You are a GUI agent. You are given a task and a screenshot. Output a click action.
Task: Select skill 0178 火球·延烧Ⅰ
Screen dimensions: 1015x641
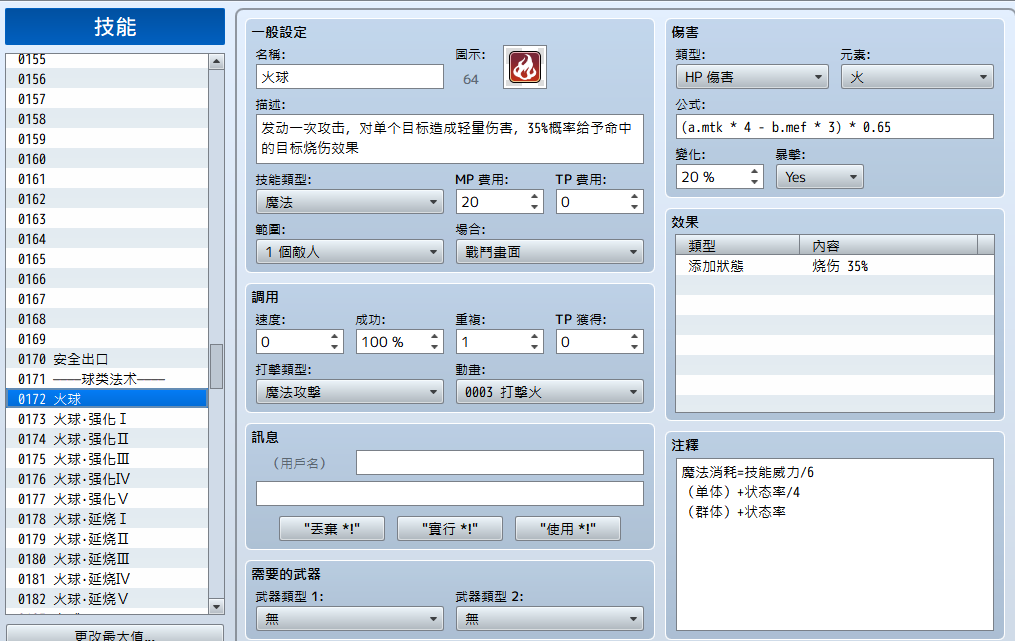click(107, 519)
